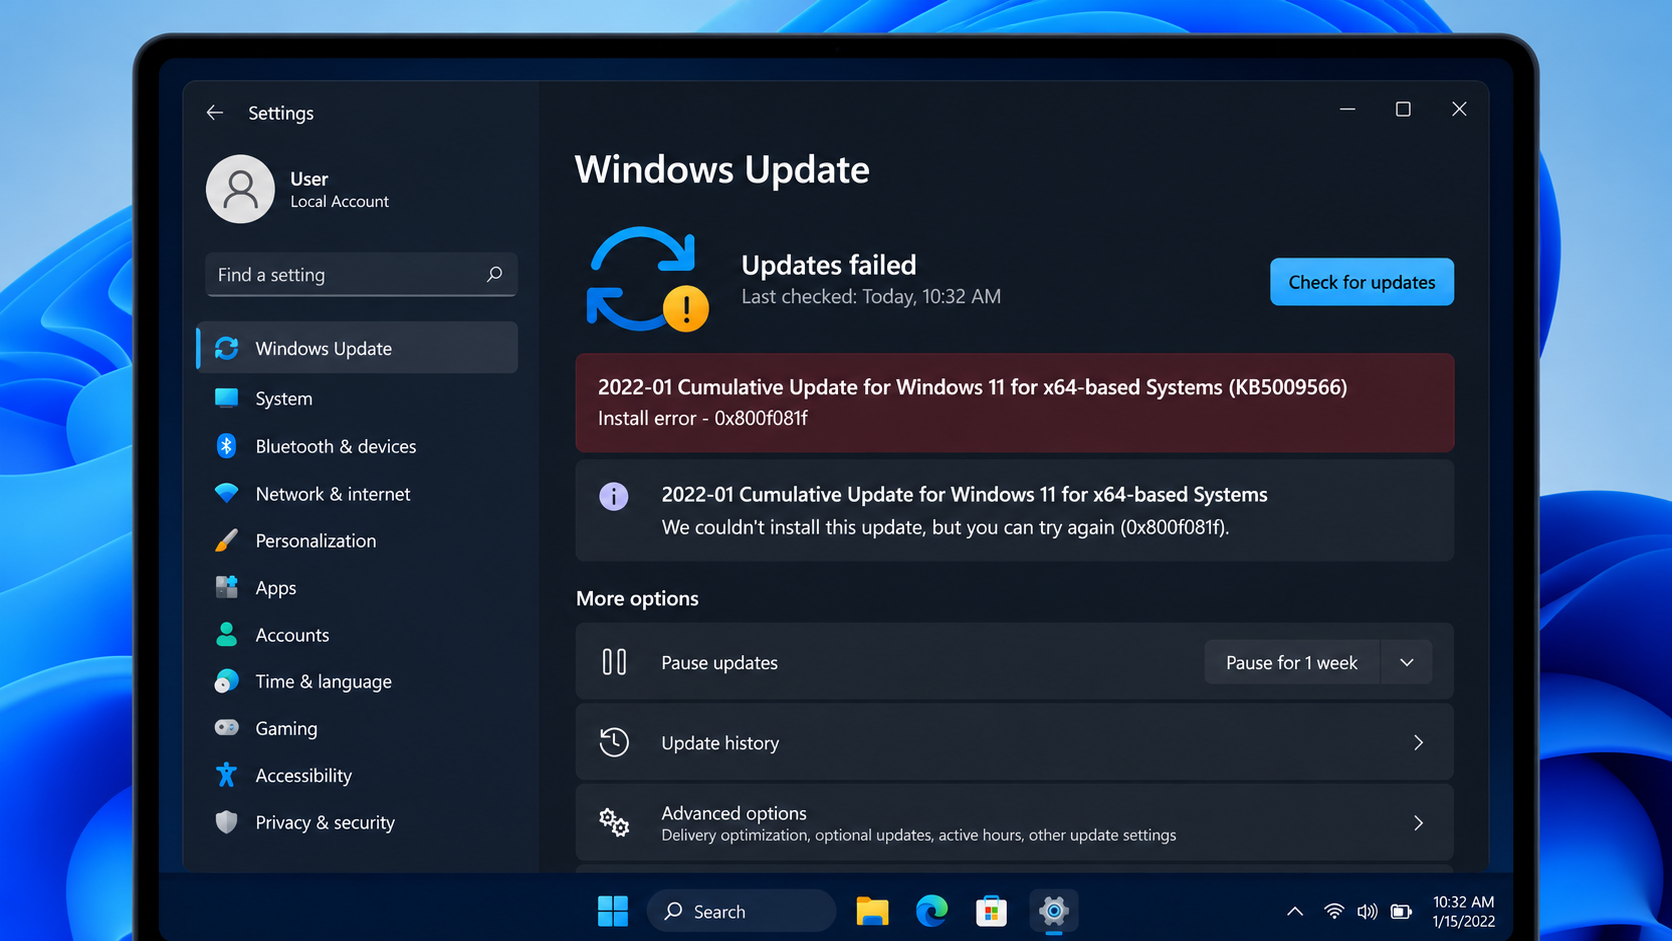Open Microsoft Store from the taskbar
1672x941 pixels.
pos(991,911)
